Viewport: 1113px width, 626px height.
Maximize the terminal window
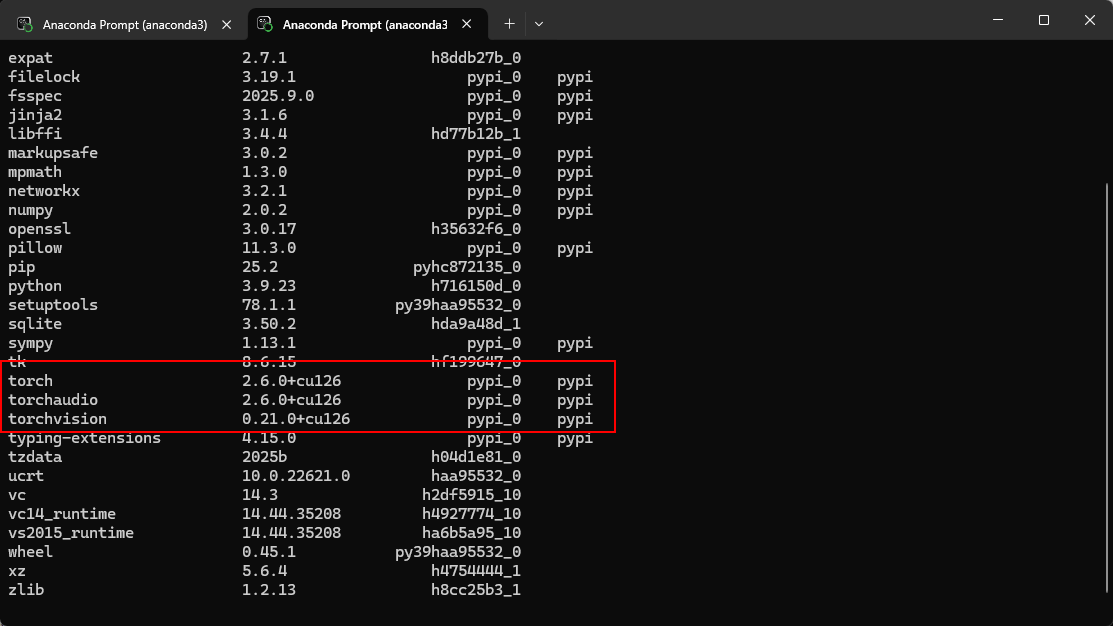(x=1043, y=20)
